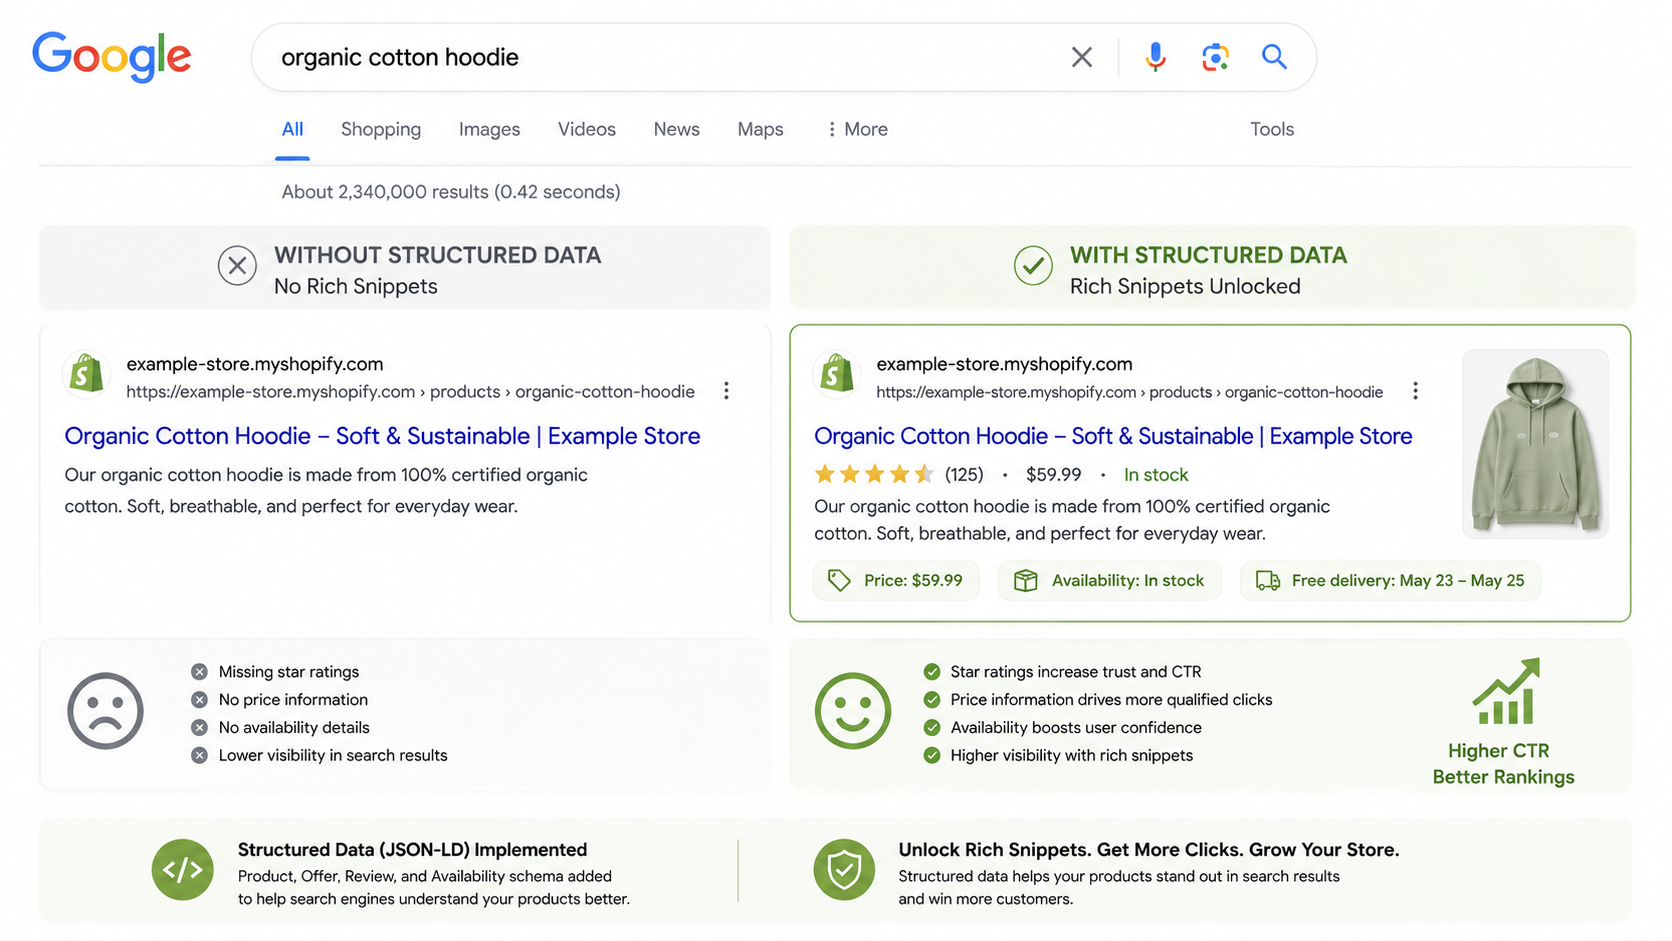The image size is (1672, 941).
Task: Clear the search box with the X icon
Action: pos(1081,57)
